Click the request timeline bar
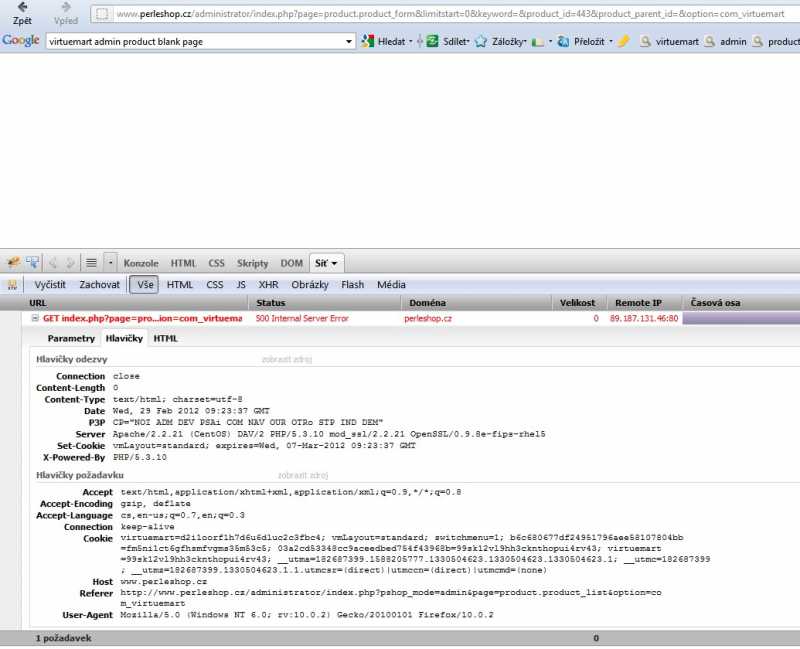Viewport: 800px width, 649px height. click(740, 319)
